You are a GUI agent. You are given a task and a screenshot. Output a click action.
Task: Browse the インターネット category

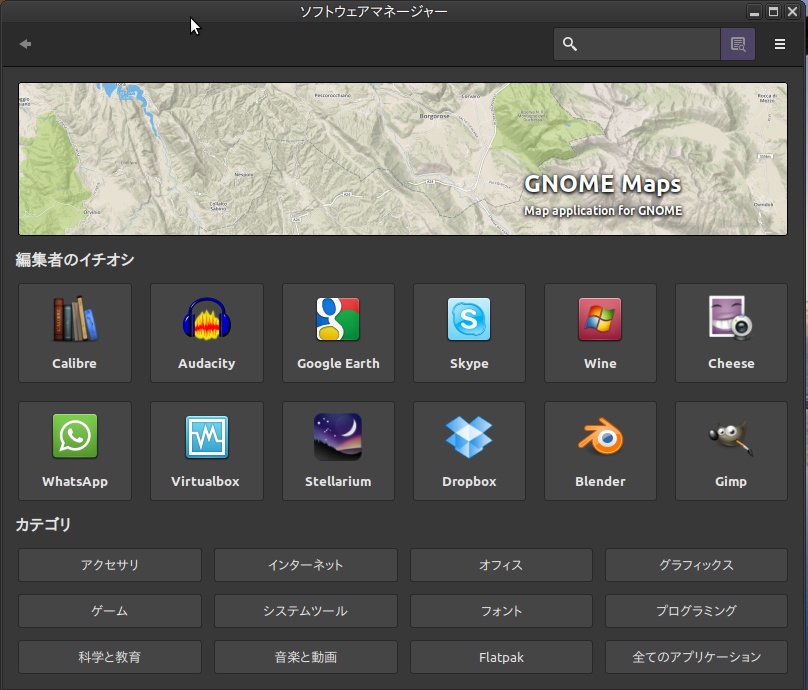click(x=306, y=565)
